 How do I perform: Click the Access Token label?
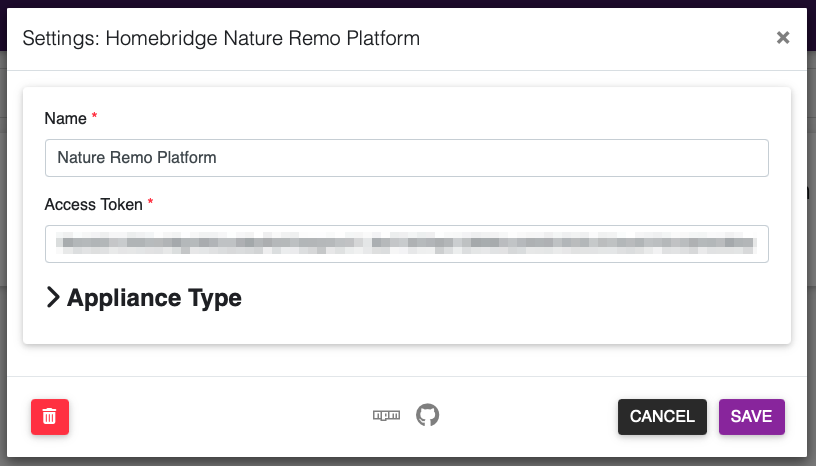94,204
